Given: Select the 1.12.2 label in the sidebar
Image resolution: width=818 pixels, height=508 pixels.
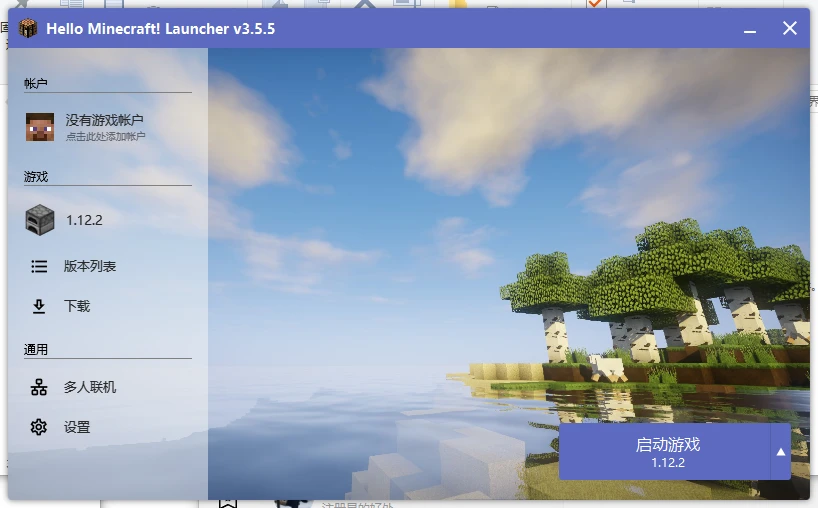Looking at the screenshot, I should 85,220.
